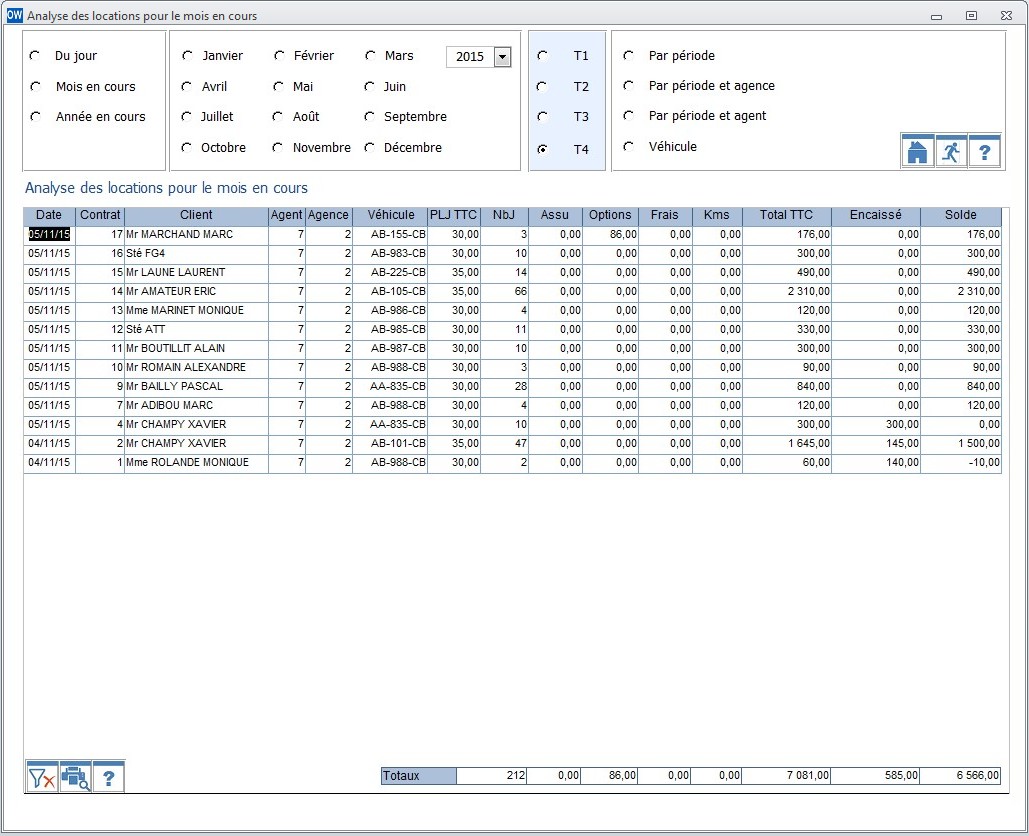This screenshot has height=836, width=1029.
Task: Sort by Contrat column header
Action: [x=100, y=215]
